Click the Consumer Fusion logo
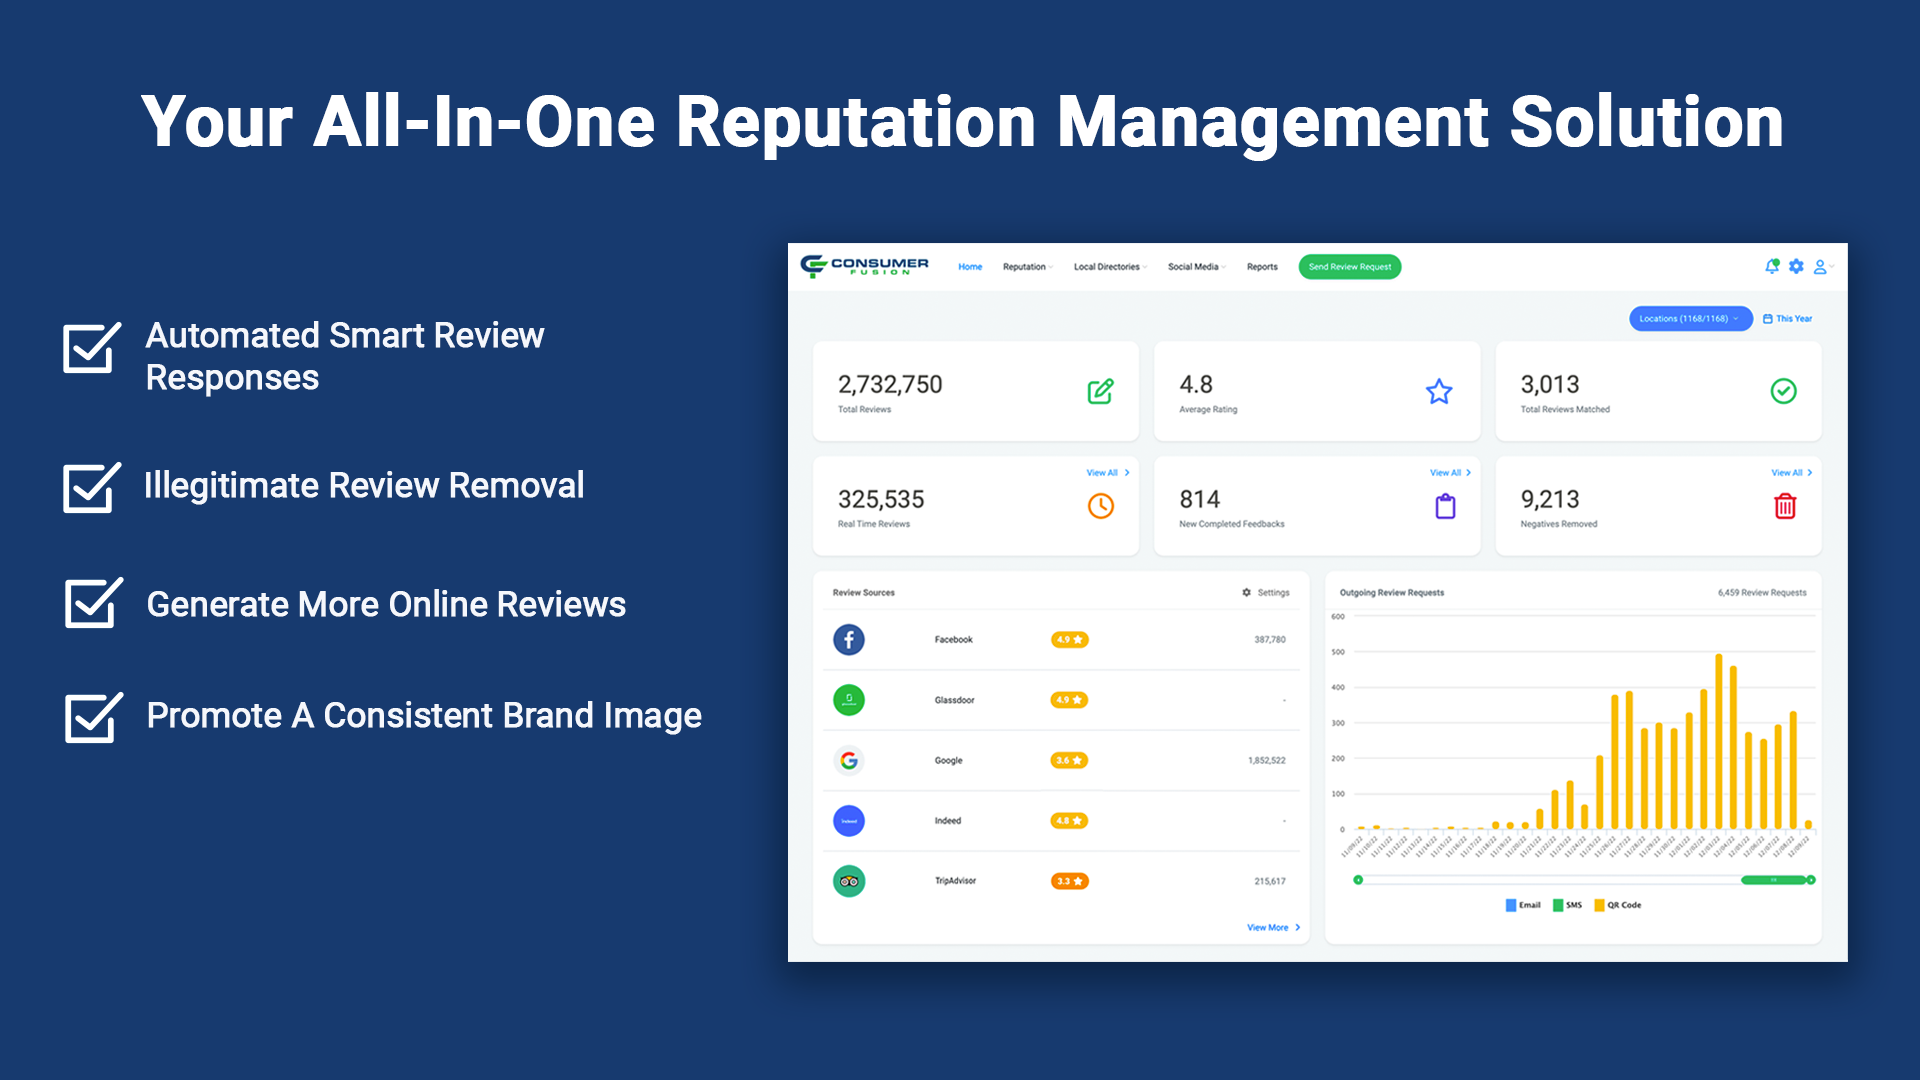The height and width of the screenshot is (1080, 1920). click(x=864, y=266)
